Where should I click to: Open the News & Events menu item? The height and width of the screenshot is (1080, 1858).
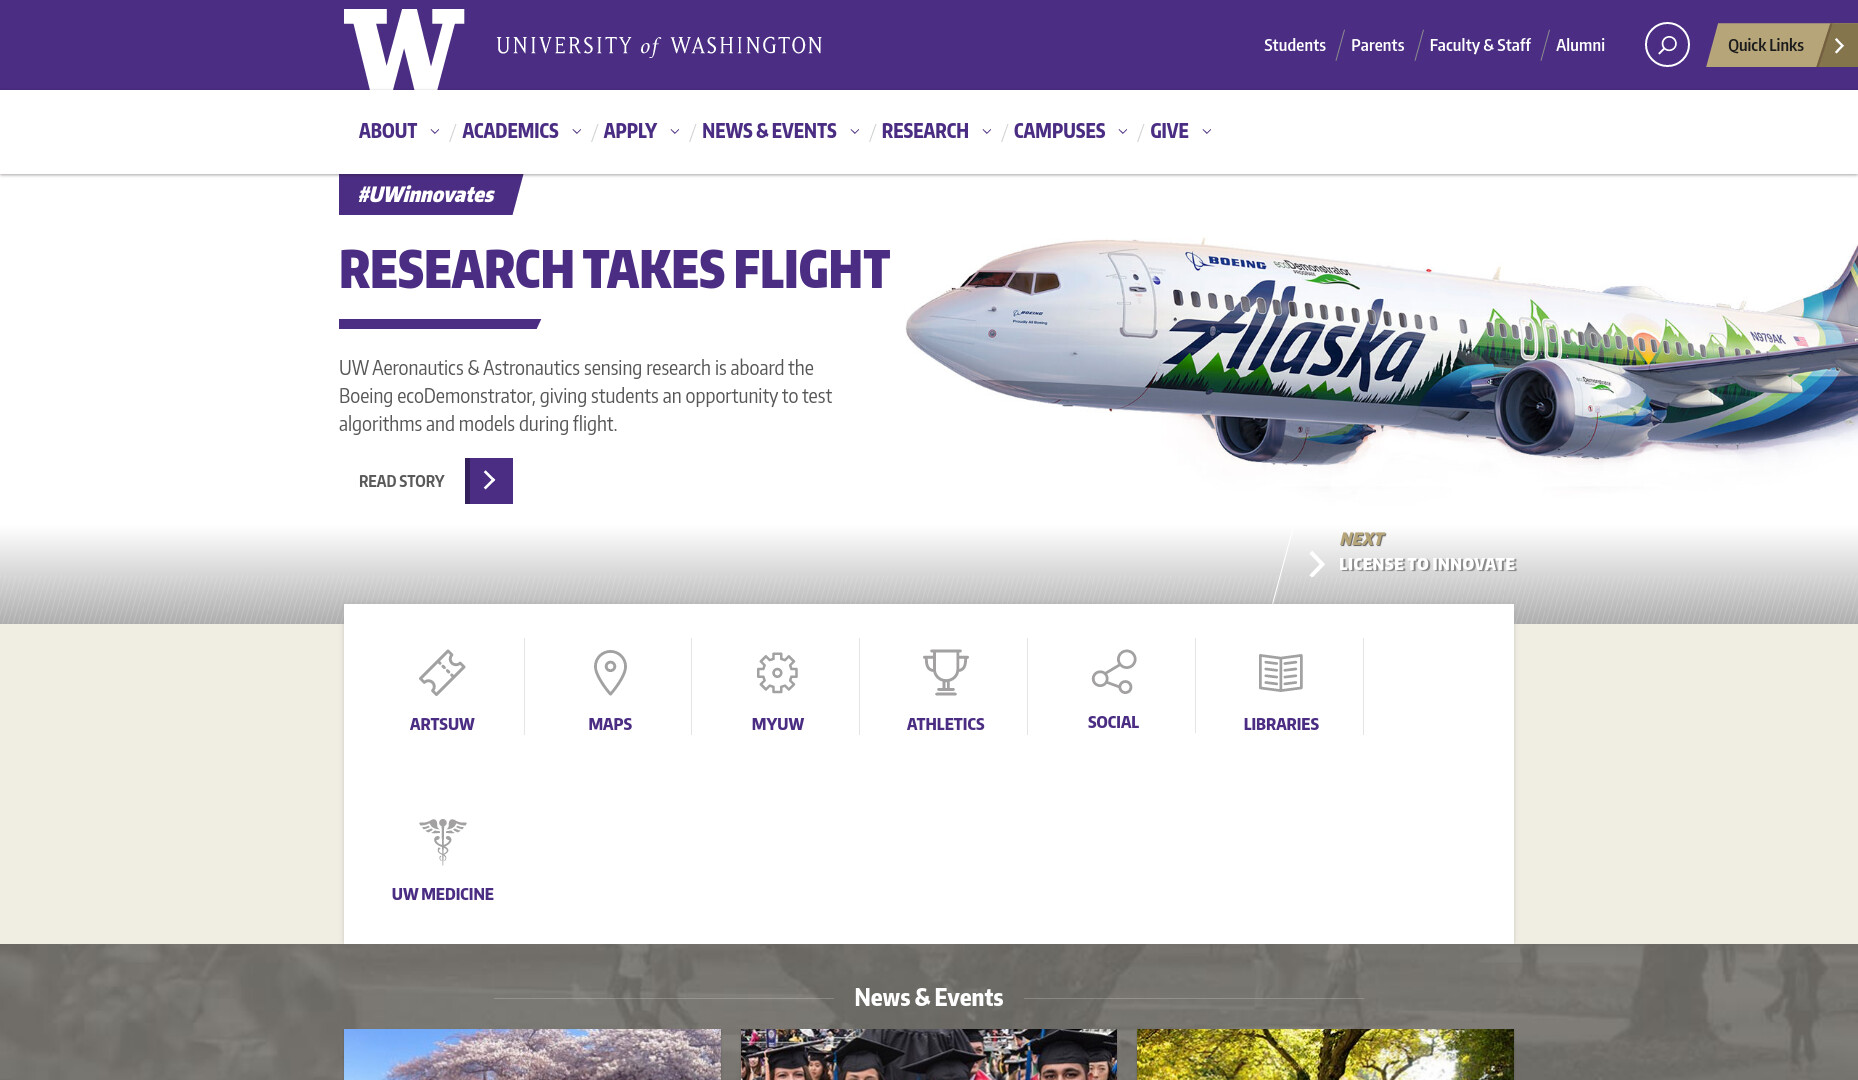tap(769, 131)
